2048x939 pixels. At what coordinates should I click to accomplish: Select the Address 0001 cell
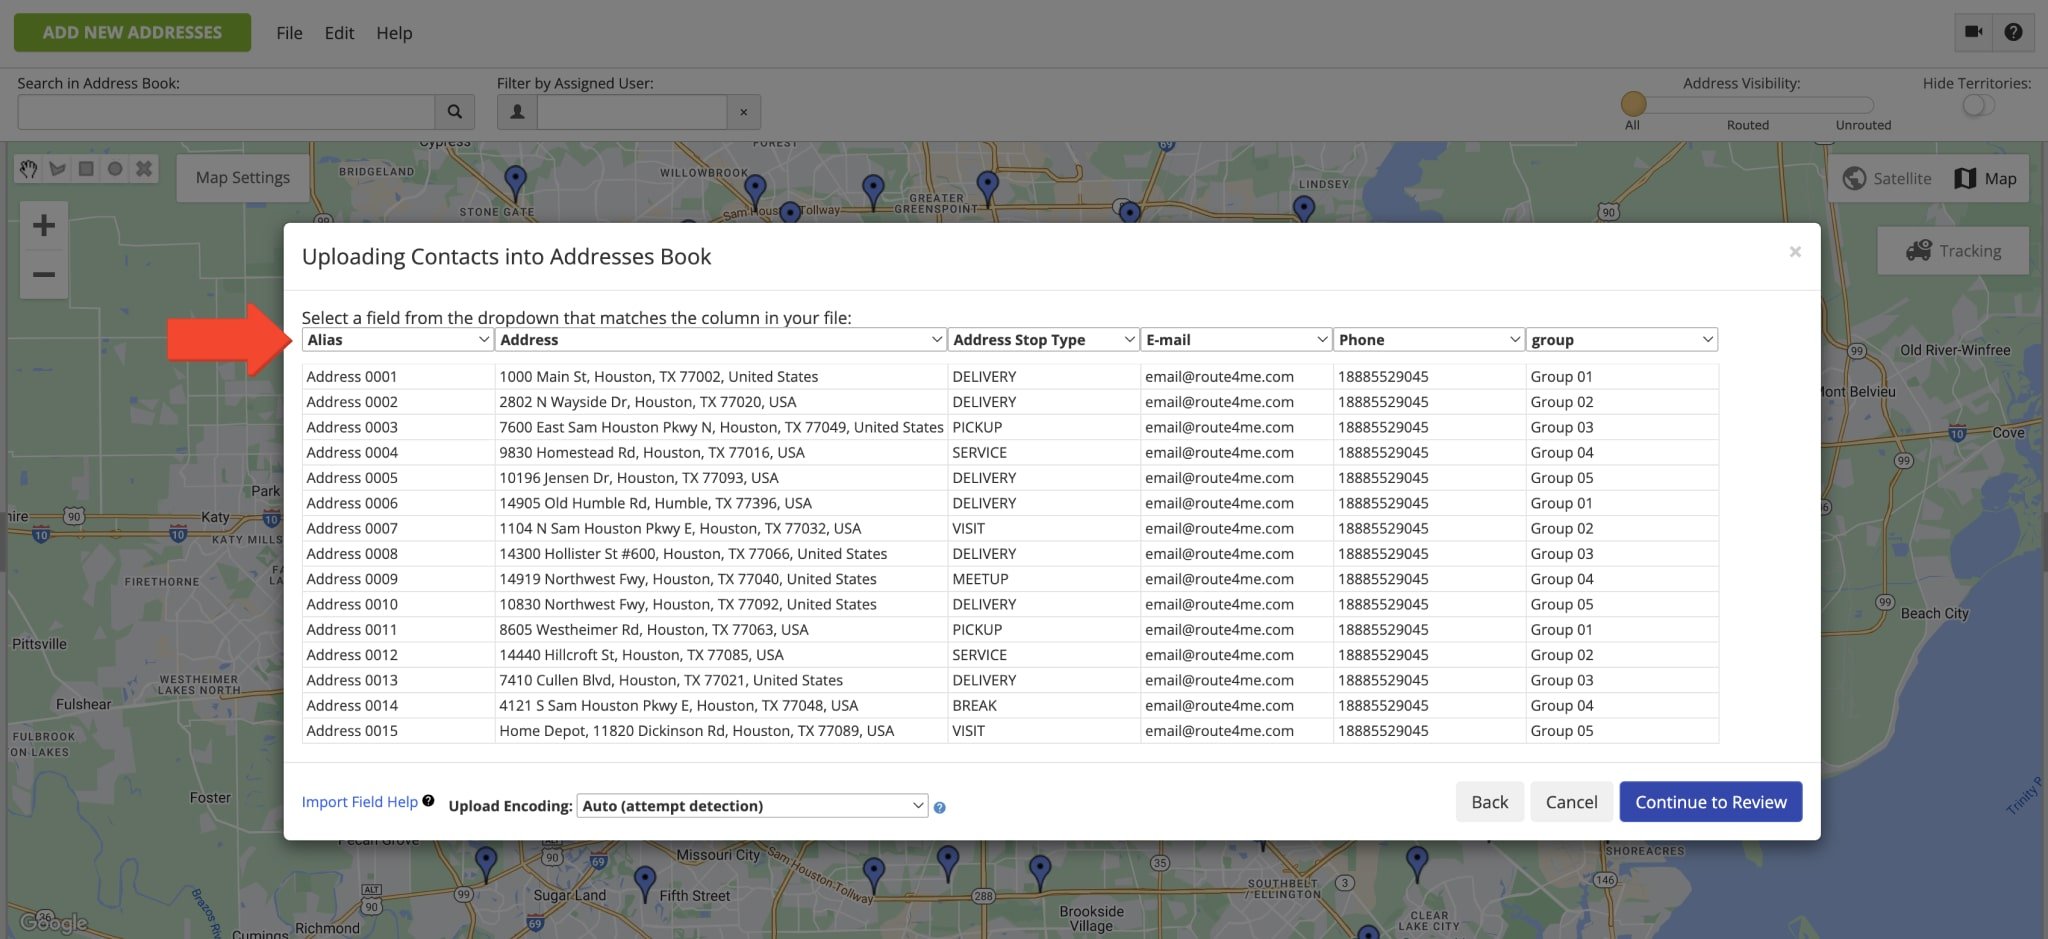(398, 377)
